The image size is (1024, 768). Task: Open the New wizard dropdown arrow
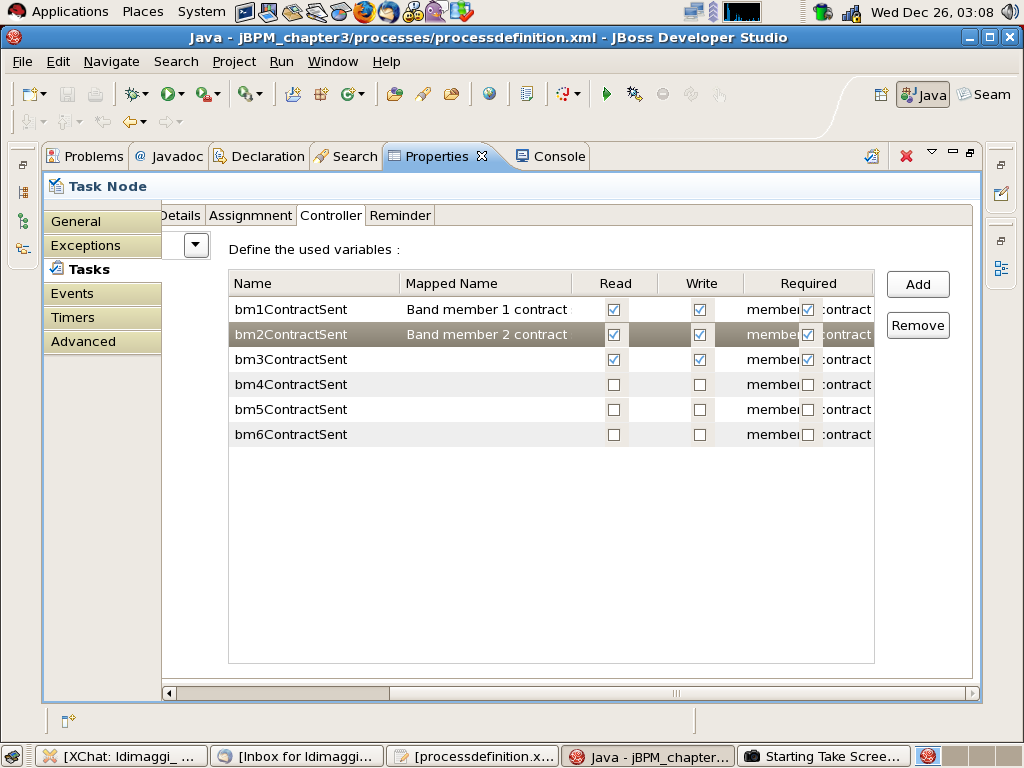click(44, 95)
